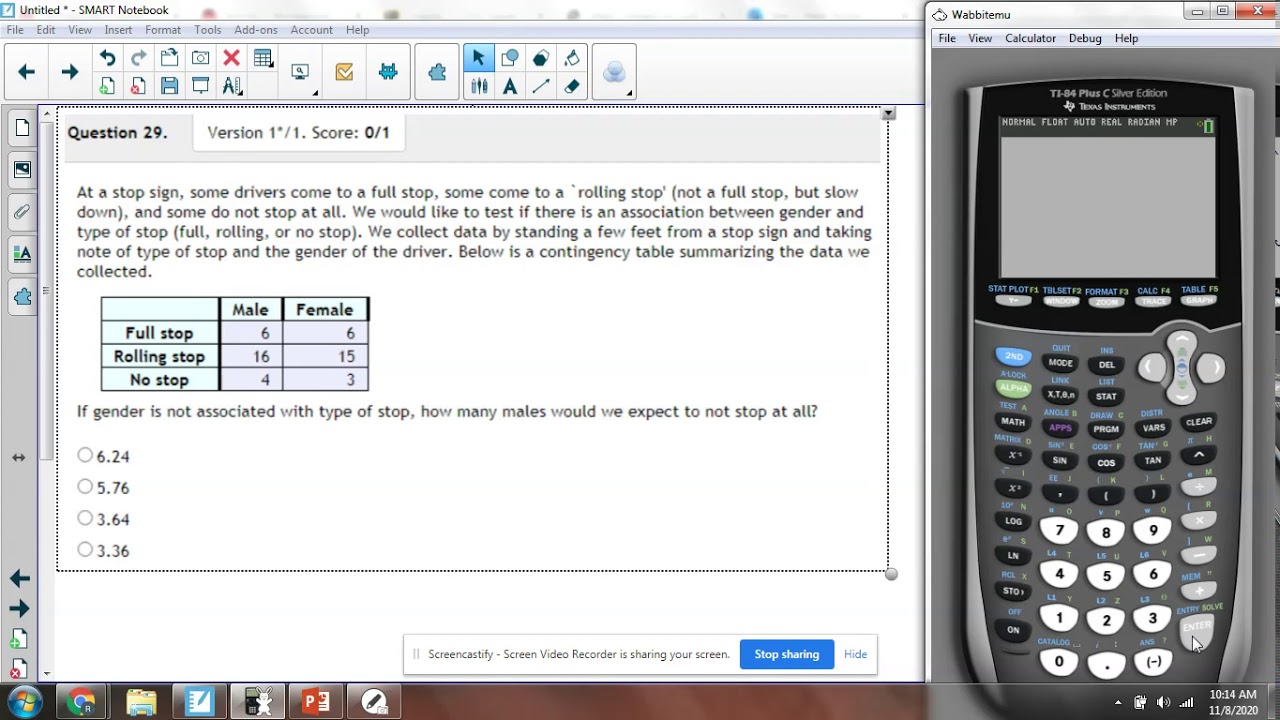This screenshot has width=1280, height=720.
Task: Click the red X Delete icon
Action: click(231, 58)
